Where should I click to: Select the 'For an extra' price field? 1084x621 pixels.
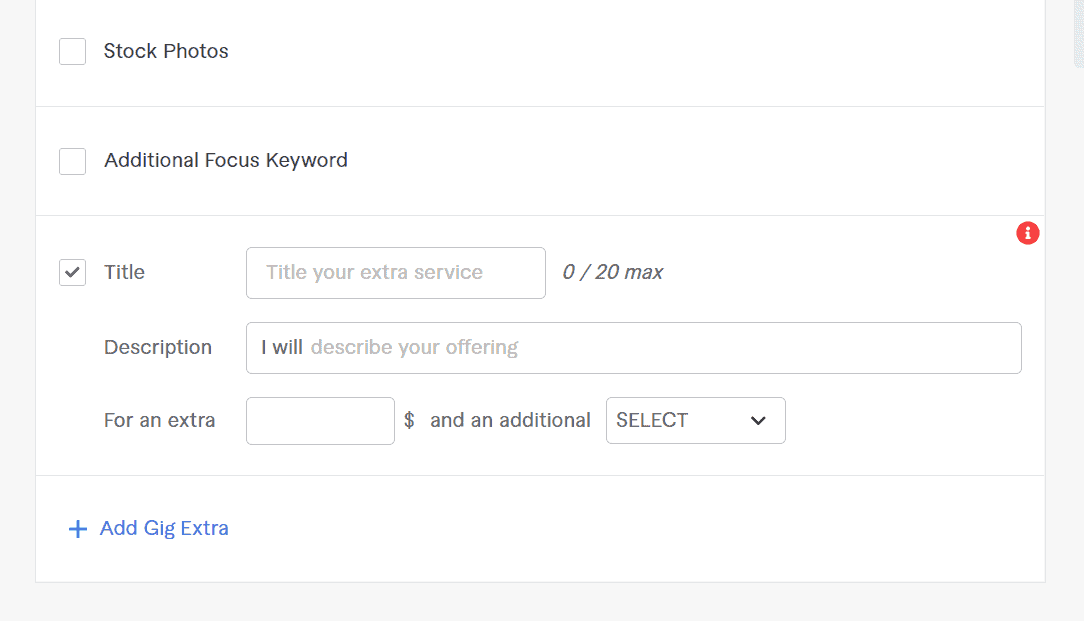click(320, 420)
